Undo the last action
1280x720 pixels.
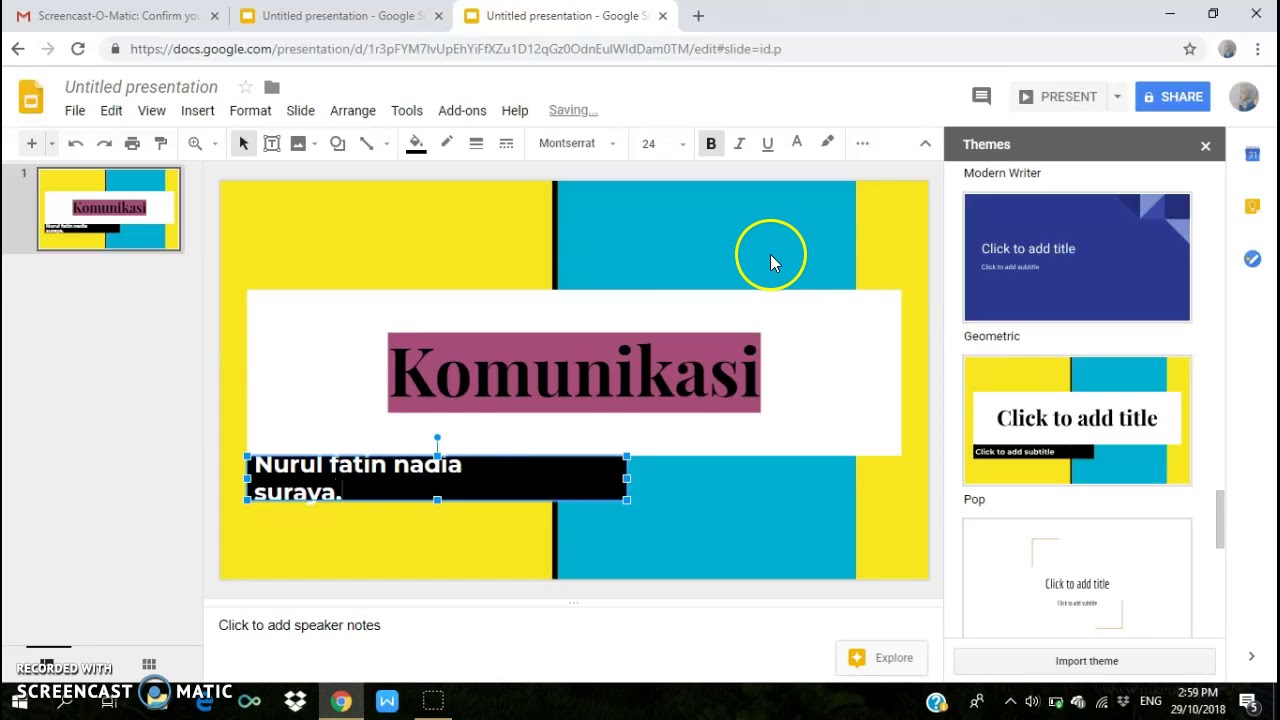tap(75, 144)
